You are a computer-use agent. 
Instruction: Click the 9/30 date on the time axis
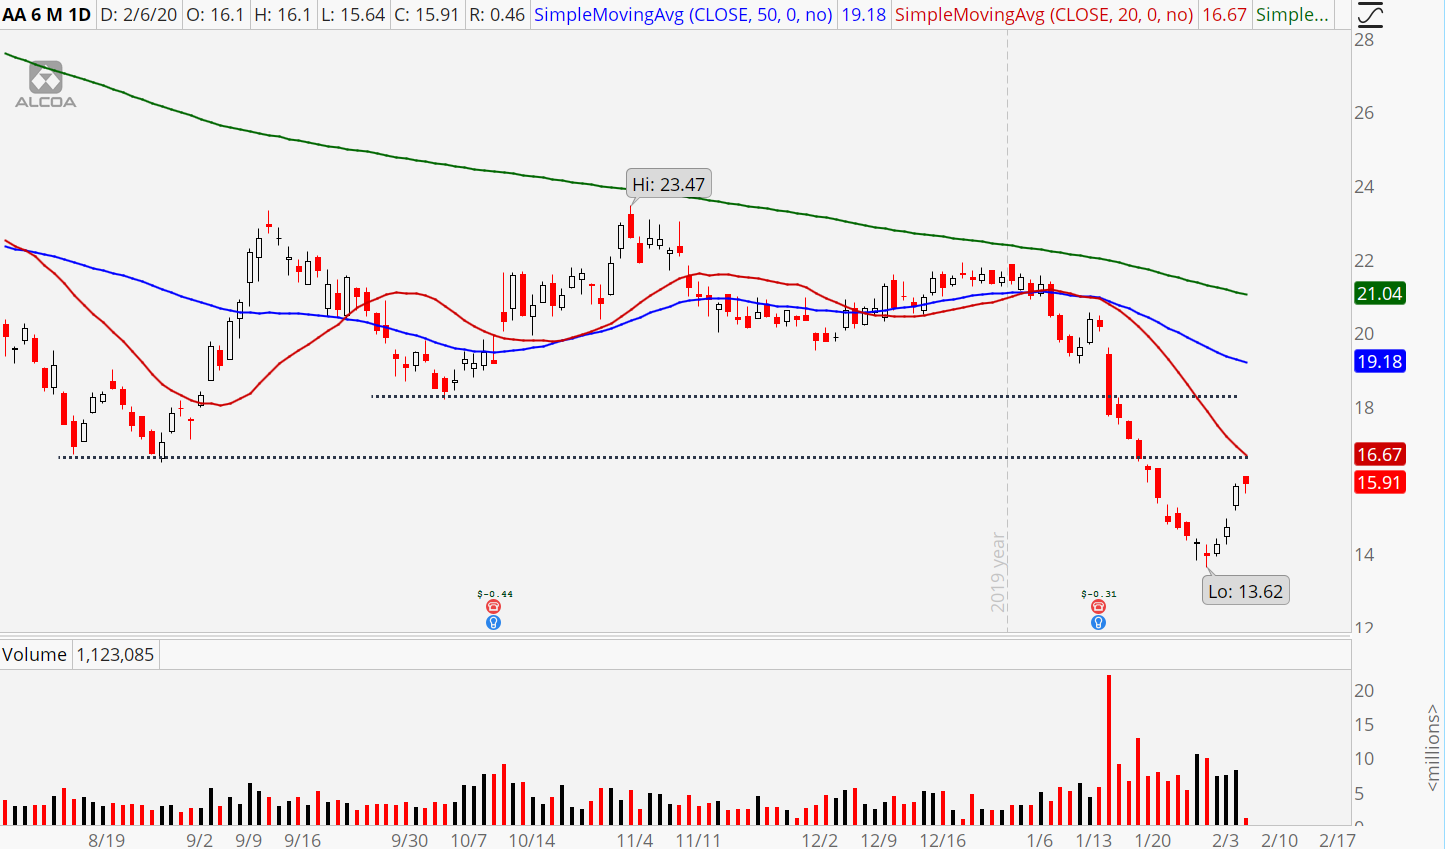click(409, 840)
